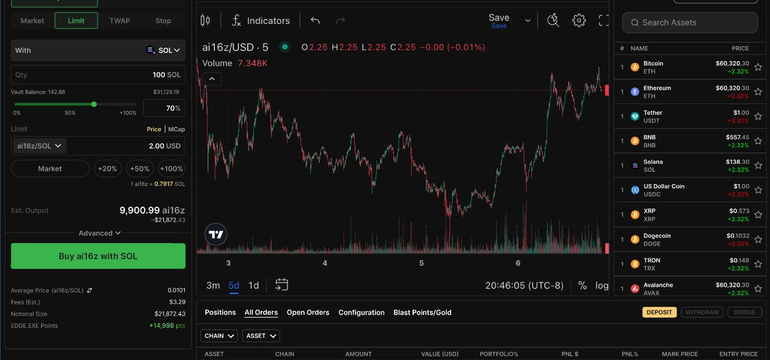Click the Search Assets field
The width and height of the screenshot is (770, 360).
pos(690,23)
